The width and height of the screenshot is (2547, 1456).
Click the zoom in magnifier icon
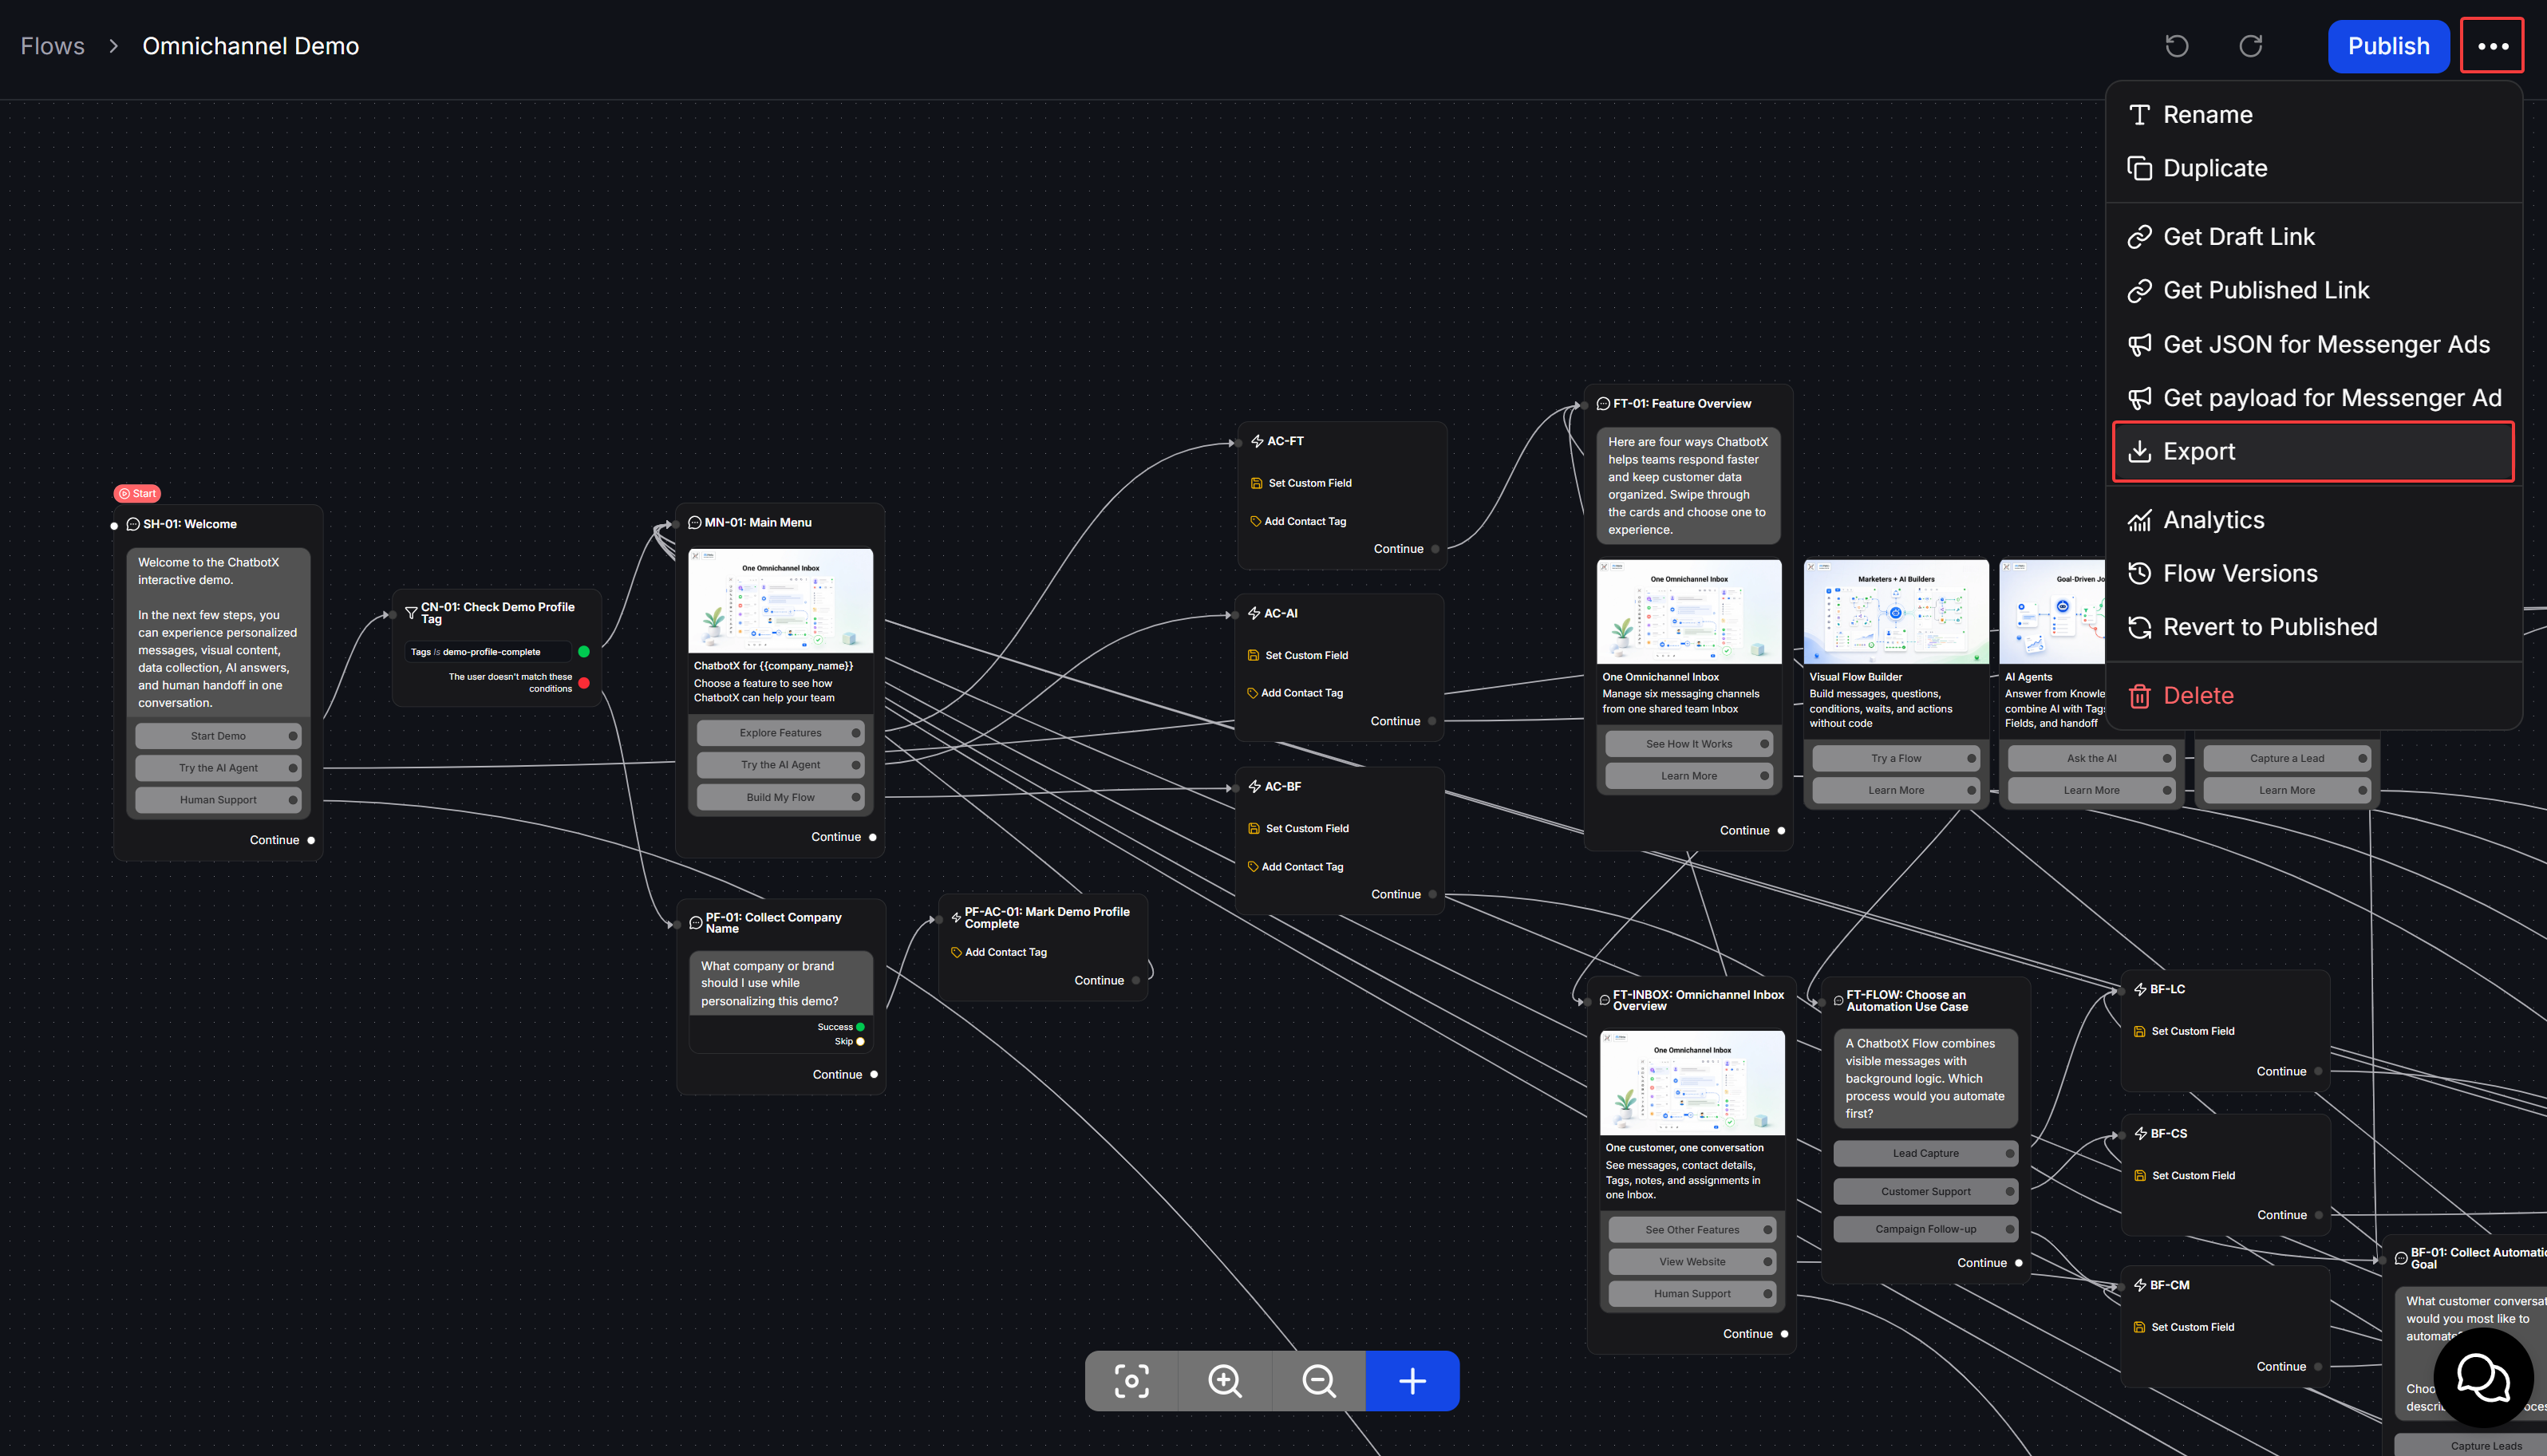(1225, 1381)
